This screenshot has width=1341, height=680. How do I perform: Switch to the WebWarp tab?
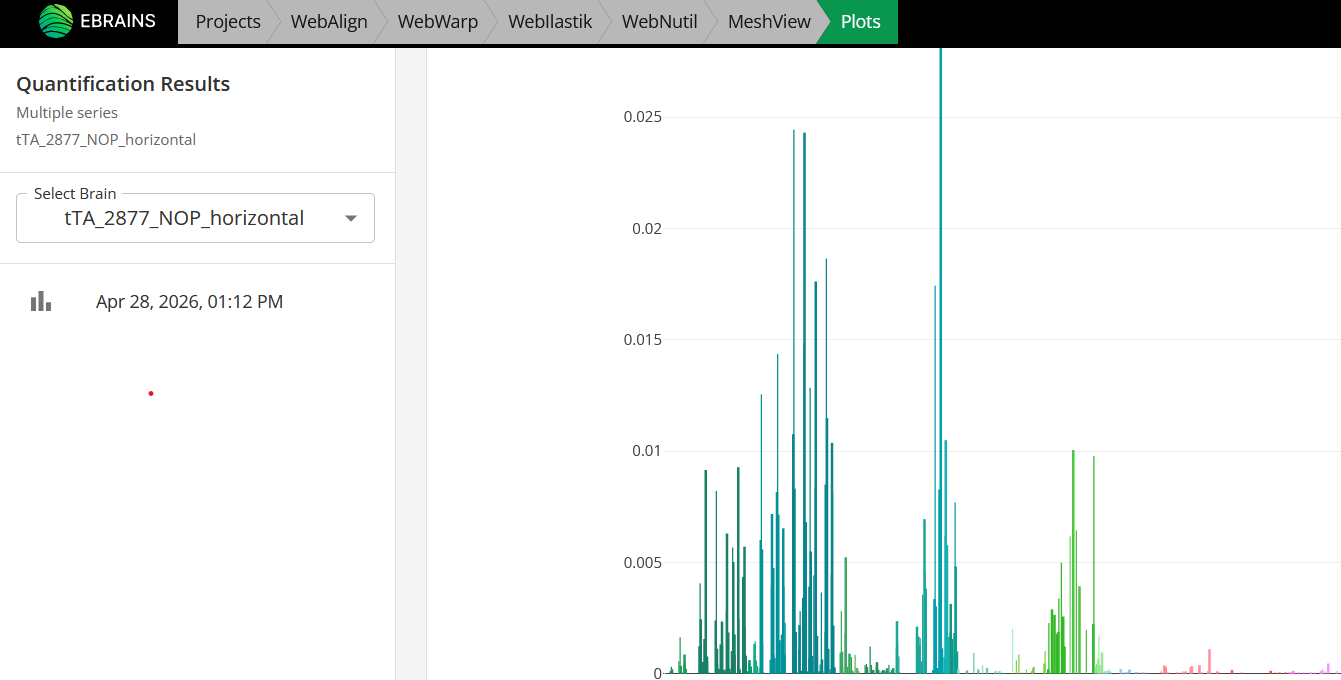pyautogui.click(x=438, y=22)
